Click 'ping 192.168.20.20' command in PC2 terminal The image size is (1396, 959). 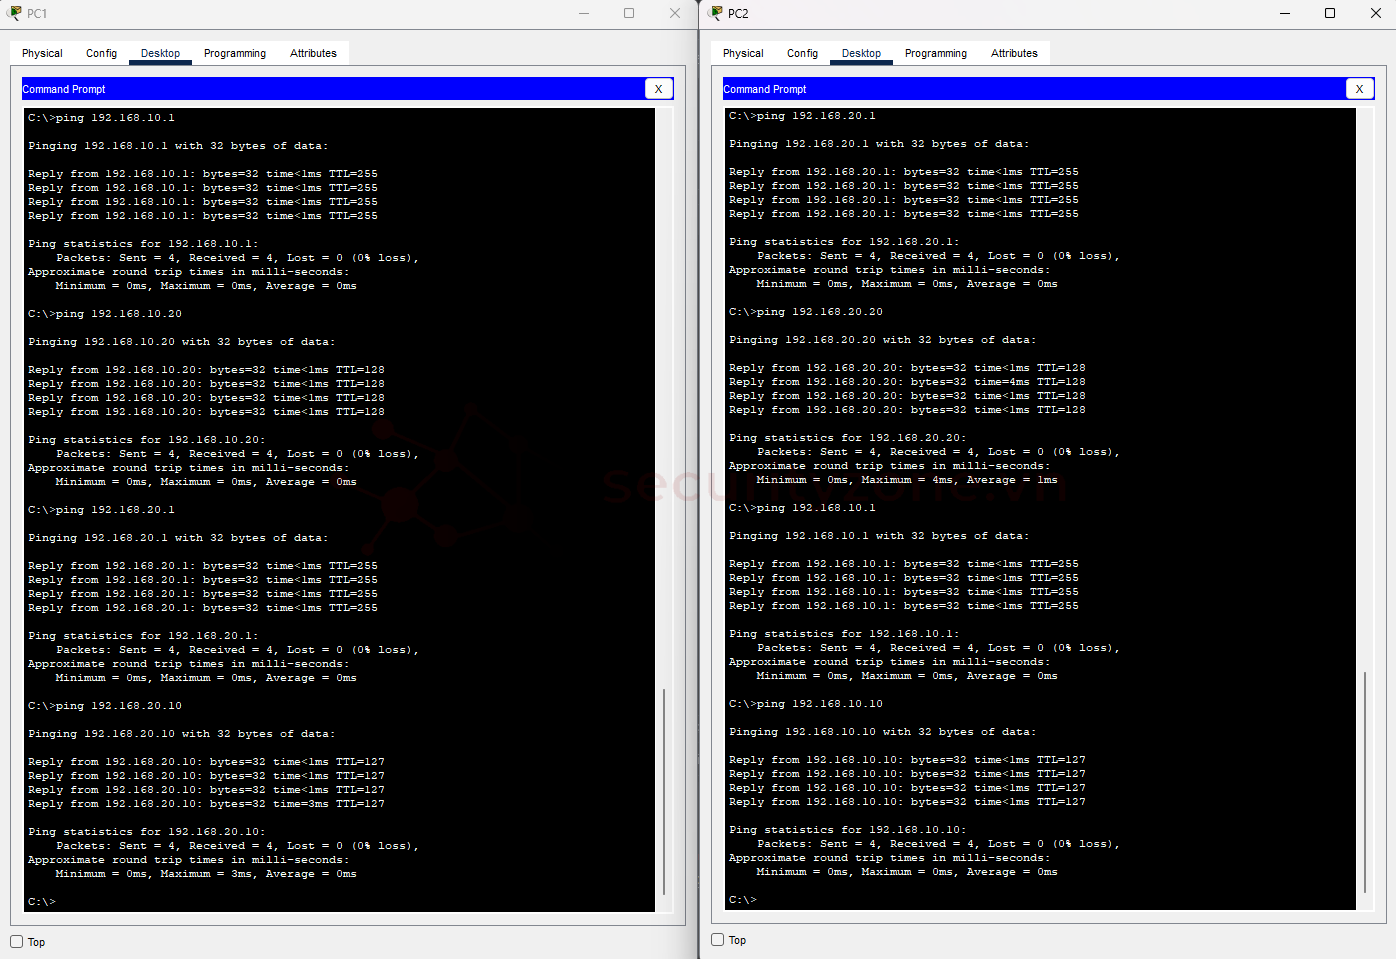[x=820, y=312]
